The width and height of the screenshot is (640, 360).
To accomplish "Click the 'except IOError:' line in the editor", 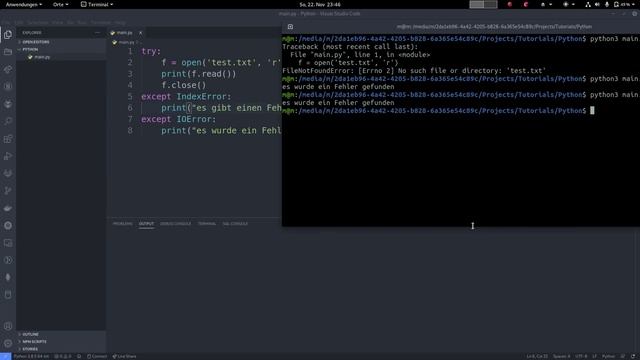I will (178, 119).
